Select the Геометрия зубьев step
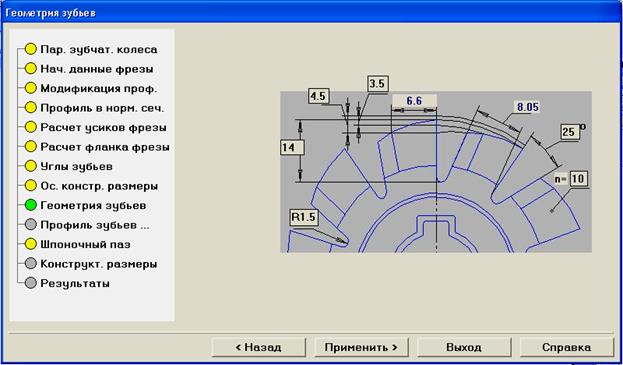623x365 pixels. (93, 206)
